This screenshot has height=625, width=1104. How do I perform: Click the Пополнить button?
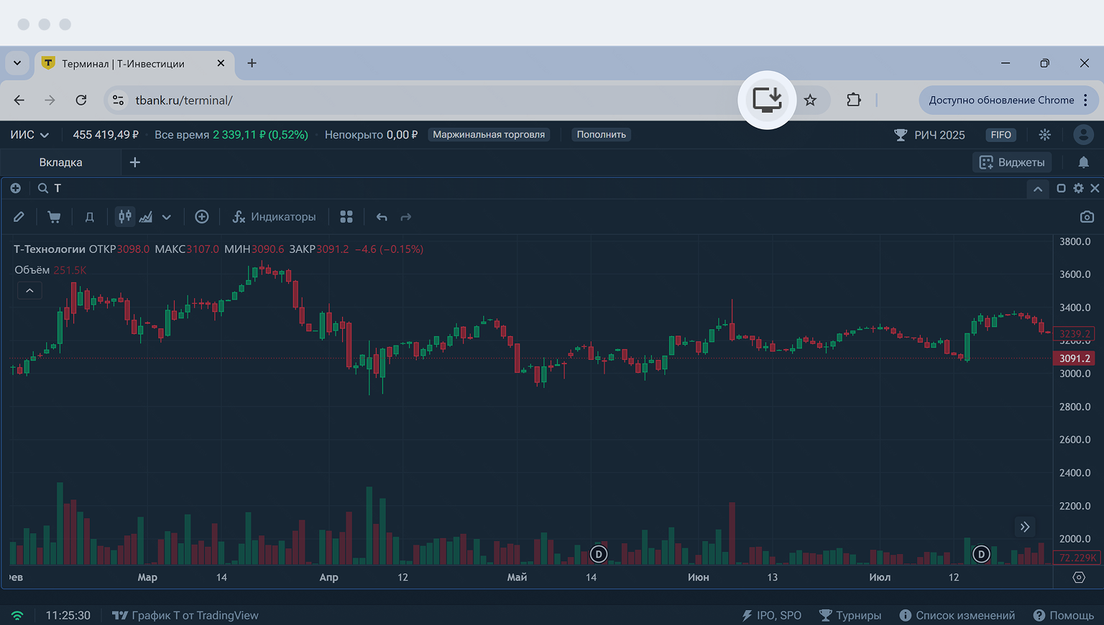tap(601, 134)
